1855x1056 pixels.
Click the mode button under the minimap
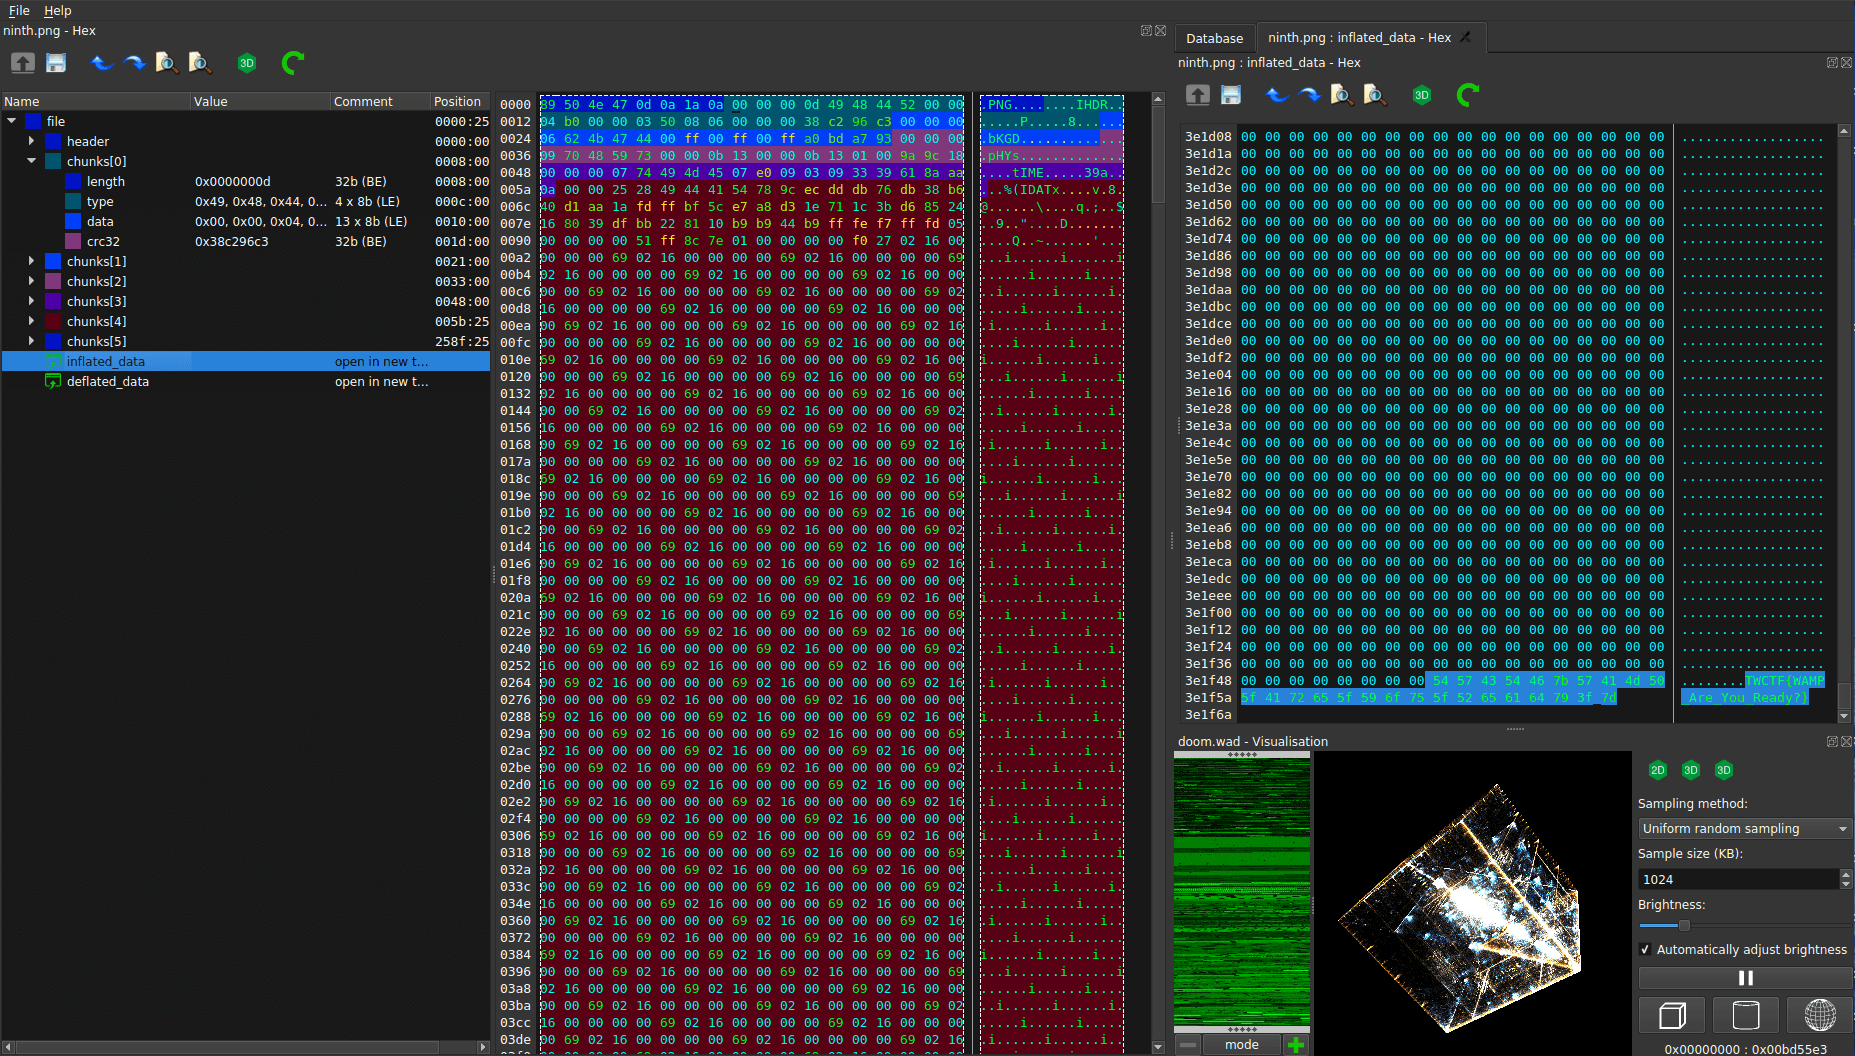pos(1242,1045)
